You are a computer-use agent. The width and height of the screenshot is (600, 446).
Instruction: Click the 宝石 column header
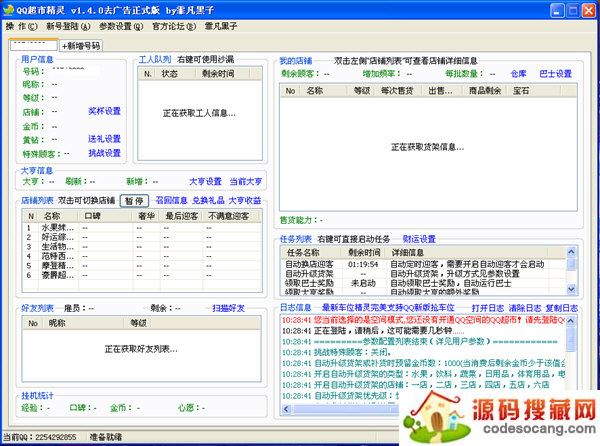[x=533, y=91]
